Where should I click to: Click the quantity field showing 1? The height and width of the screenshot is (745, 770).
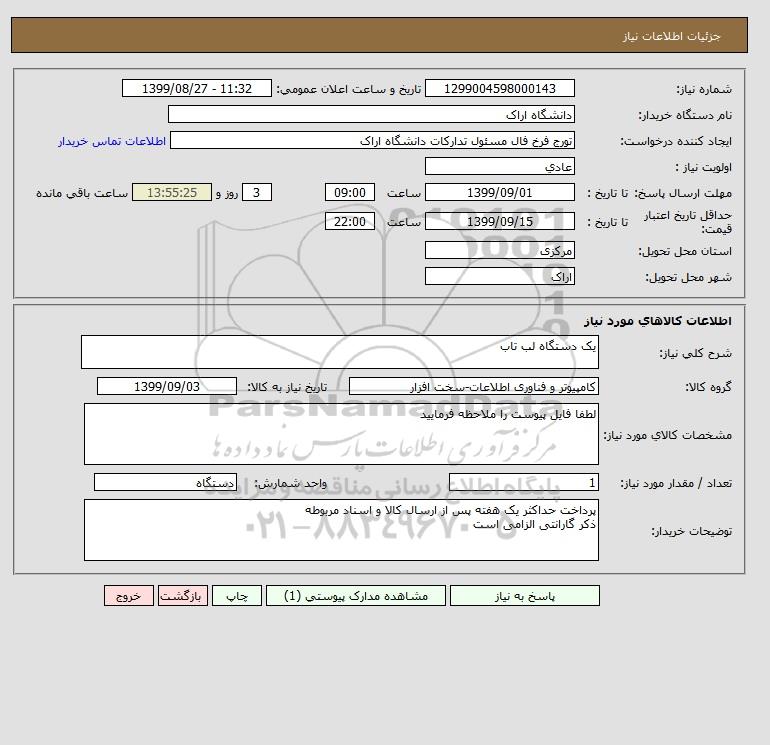(x=524, y=482)
